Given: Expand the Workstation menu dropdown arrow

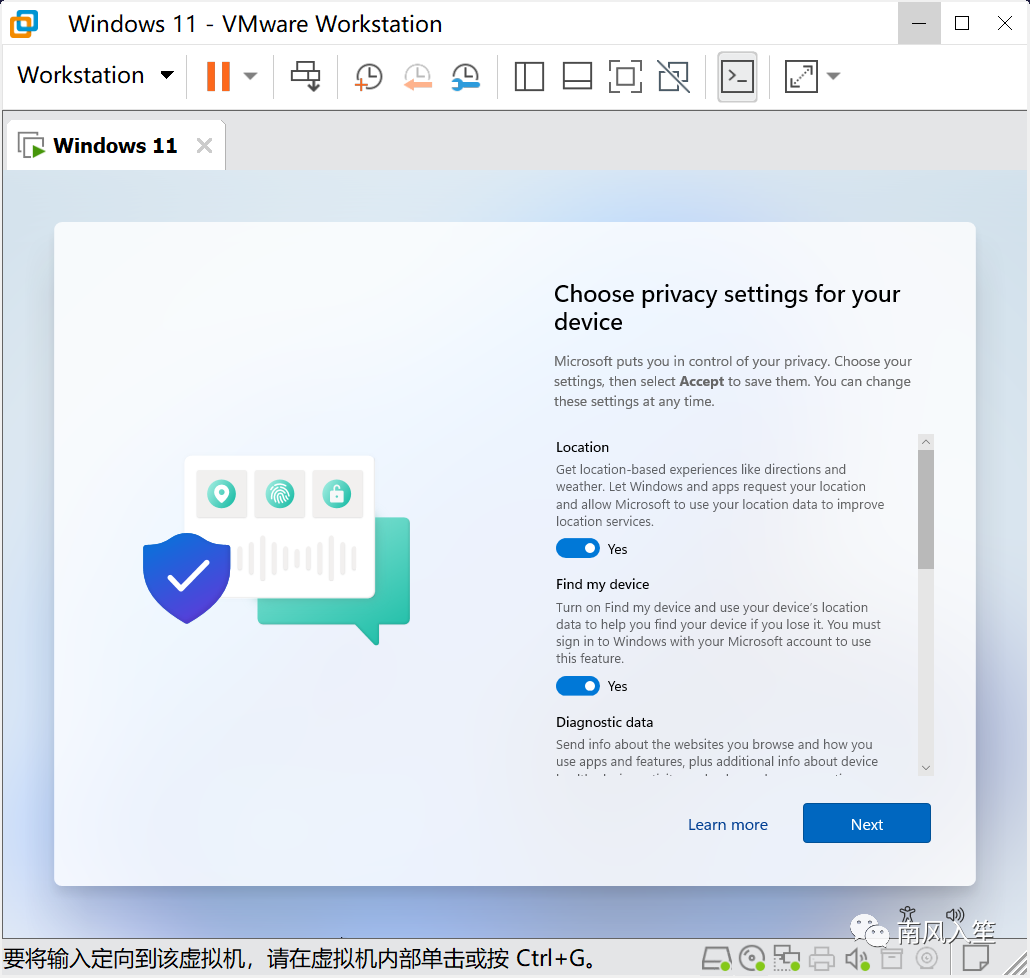Looking at the screenshot, I should [168, 76].
